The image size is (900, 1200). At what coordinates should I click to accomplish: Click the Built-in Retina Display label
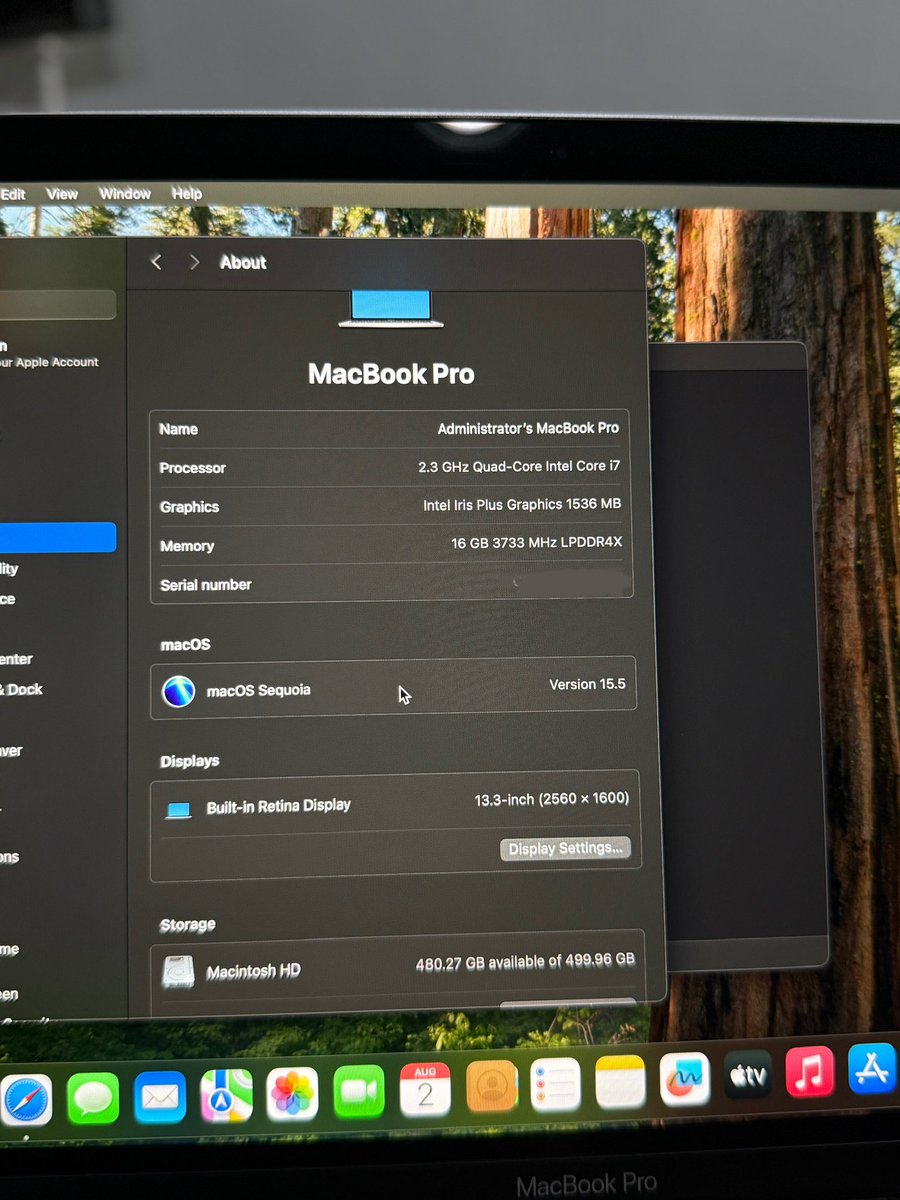coord(278,806)
